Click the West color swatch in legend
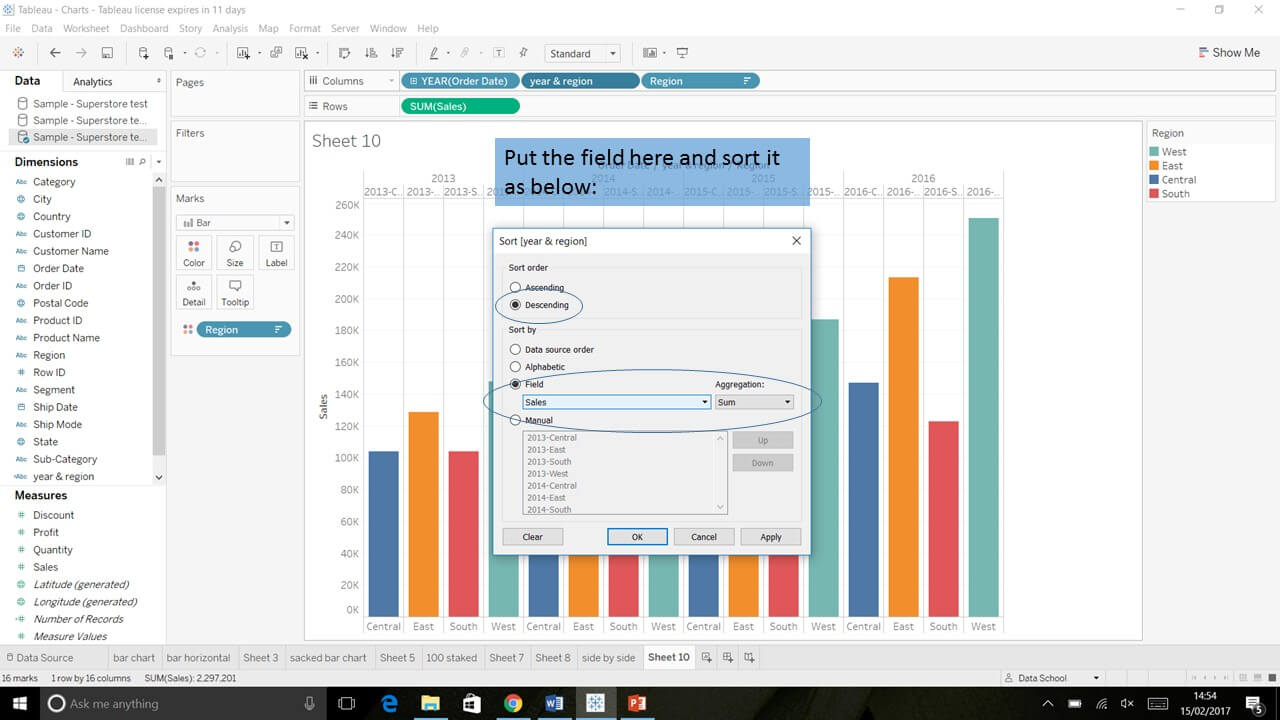This screenshot has width=1280, height=720. pyautogui.click(x=1156, y=152)
